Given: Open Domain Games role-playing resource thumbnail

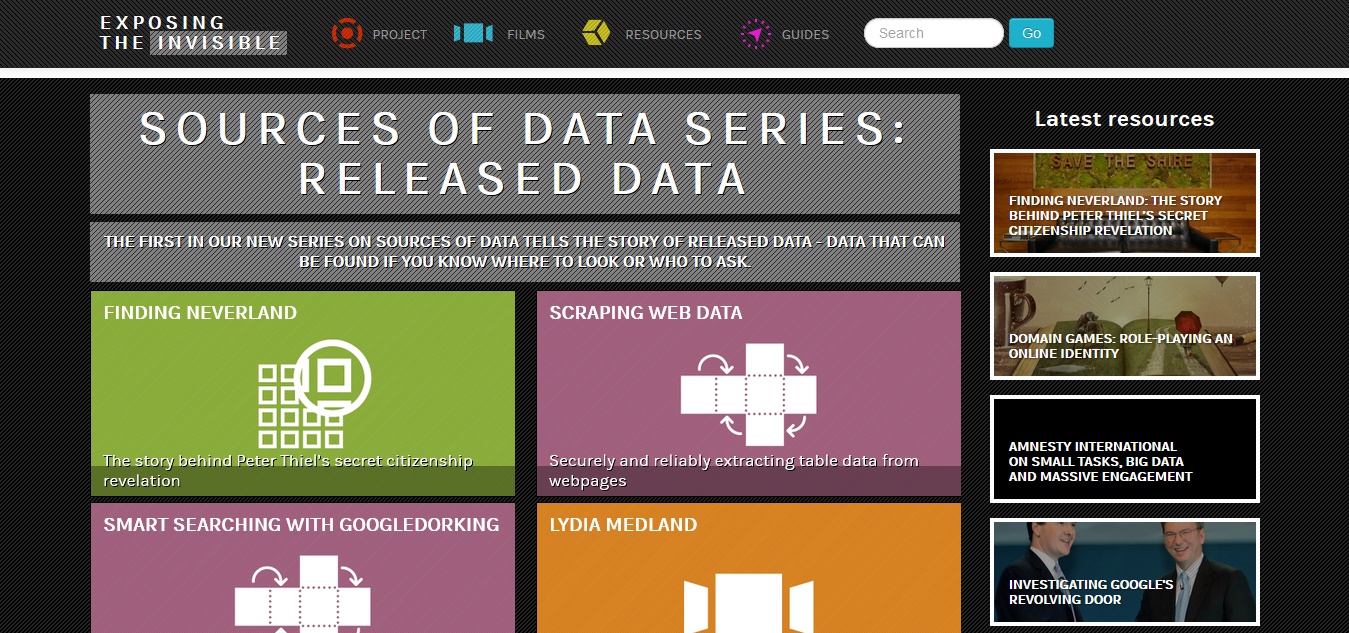Looking at the screenshot, I should (x=1124, y=326).
